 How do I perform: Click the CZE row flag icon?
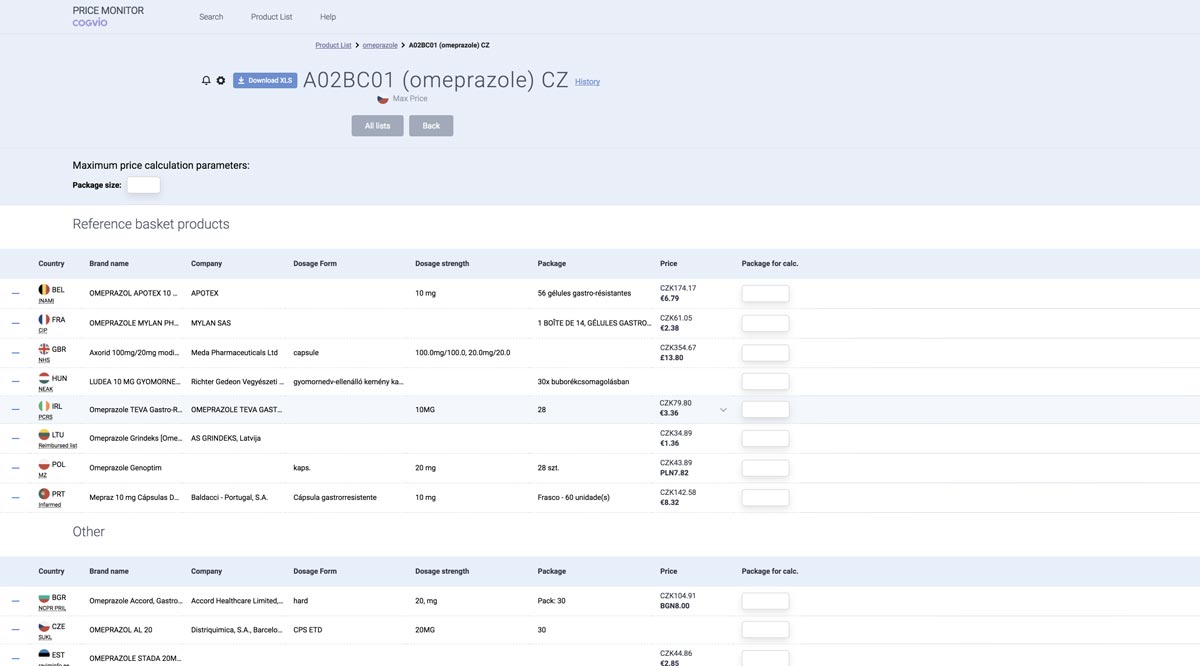coord(44,627)
